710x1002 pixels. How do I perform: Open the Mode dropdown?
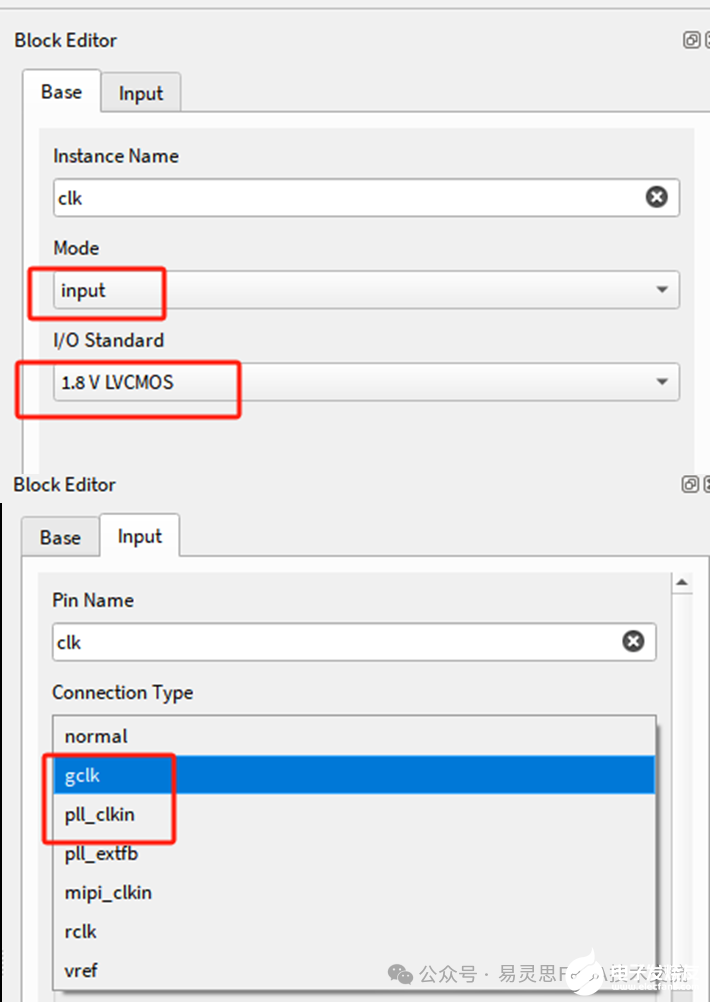(x=661, y=290)
